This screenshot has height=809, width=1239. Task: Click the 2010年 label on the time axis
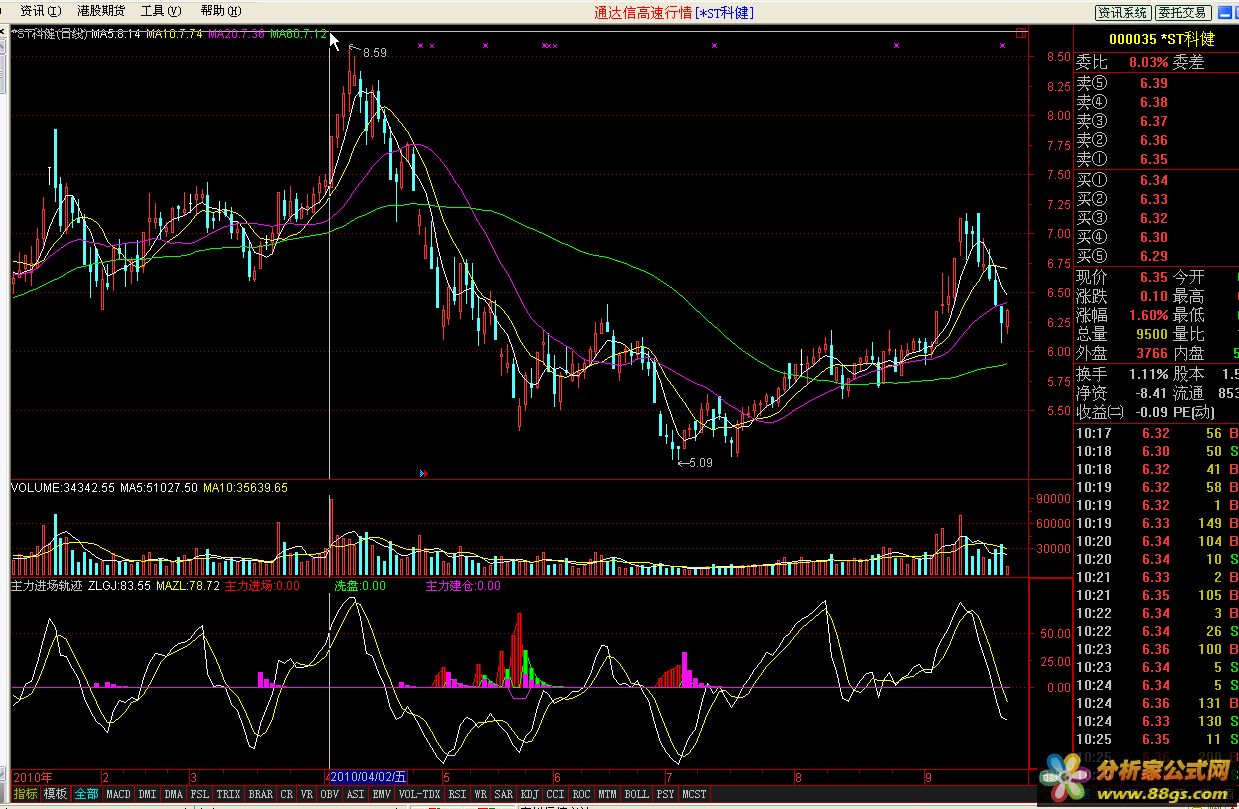tap(33, 776)
